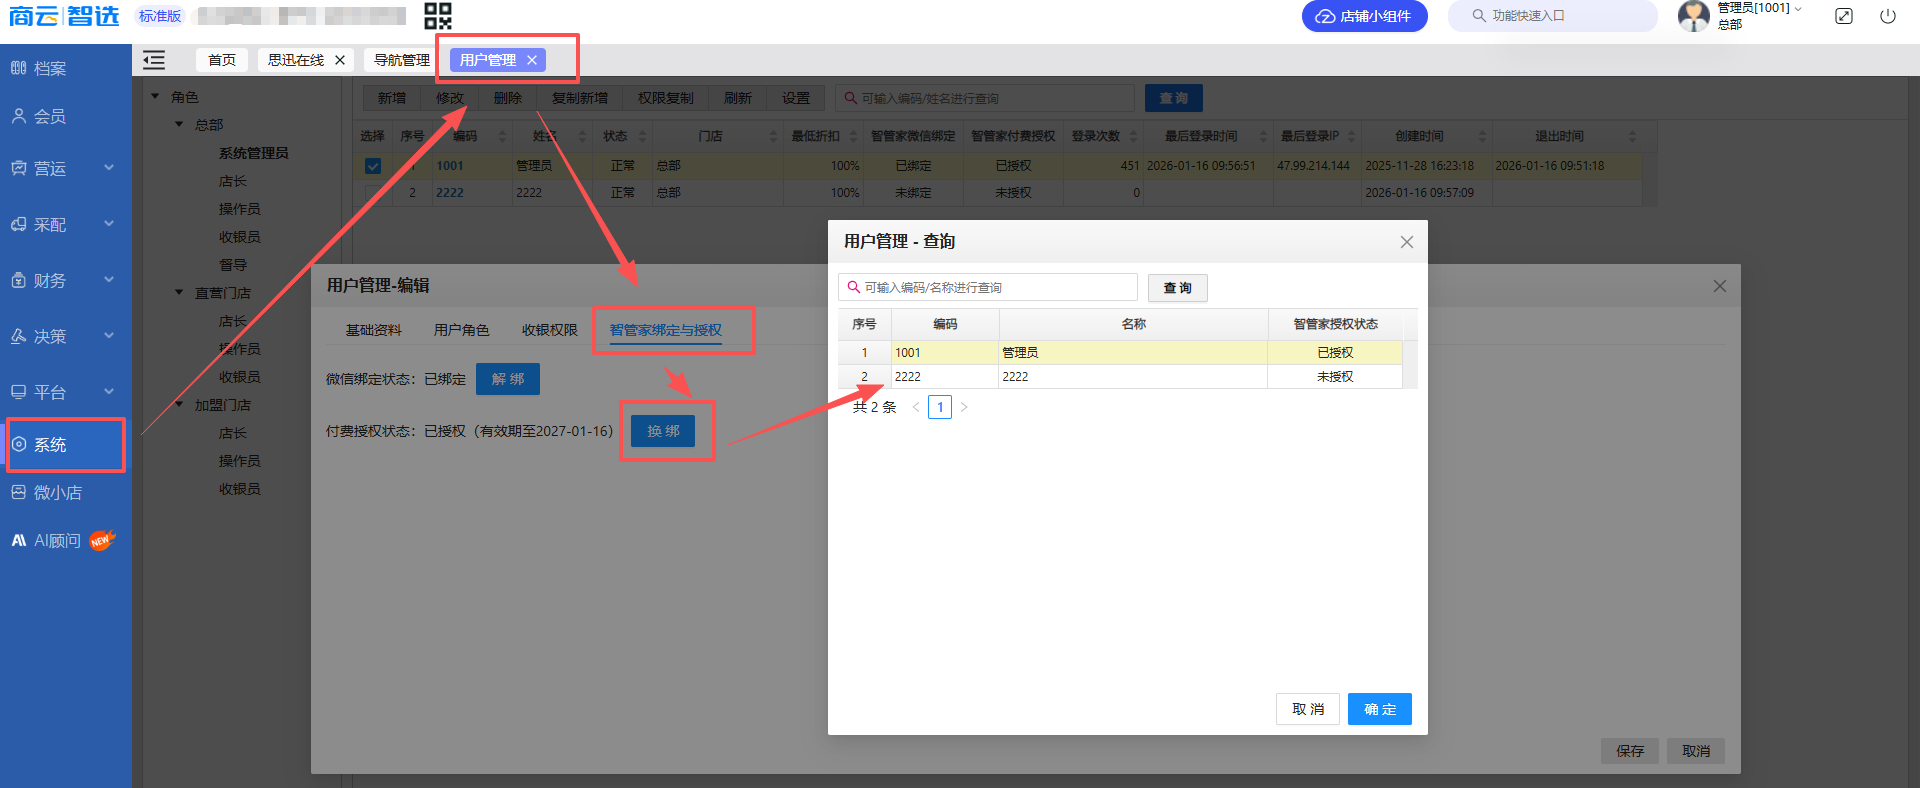Click 取消 in the query dialog
This screenshot has height=788, width=1920.
(1307, 709)
